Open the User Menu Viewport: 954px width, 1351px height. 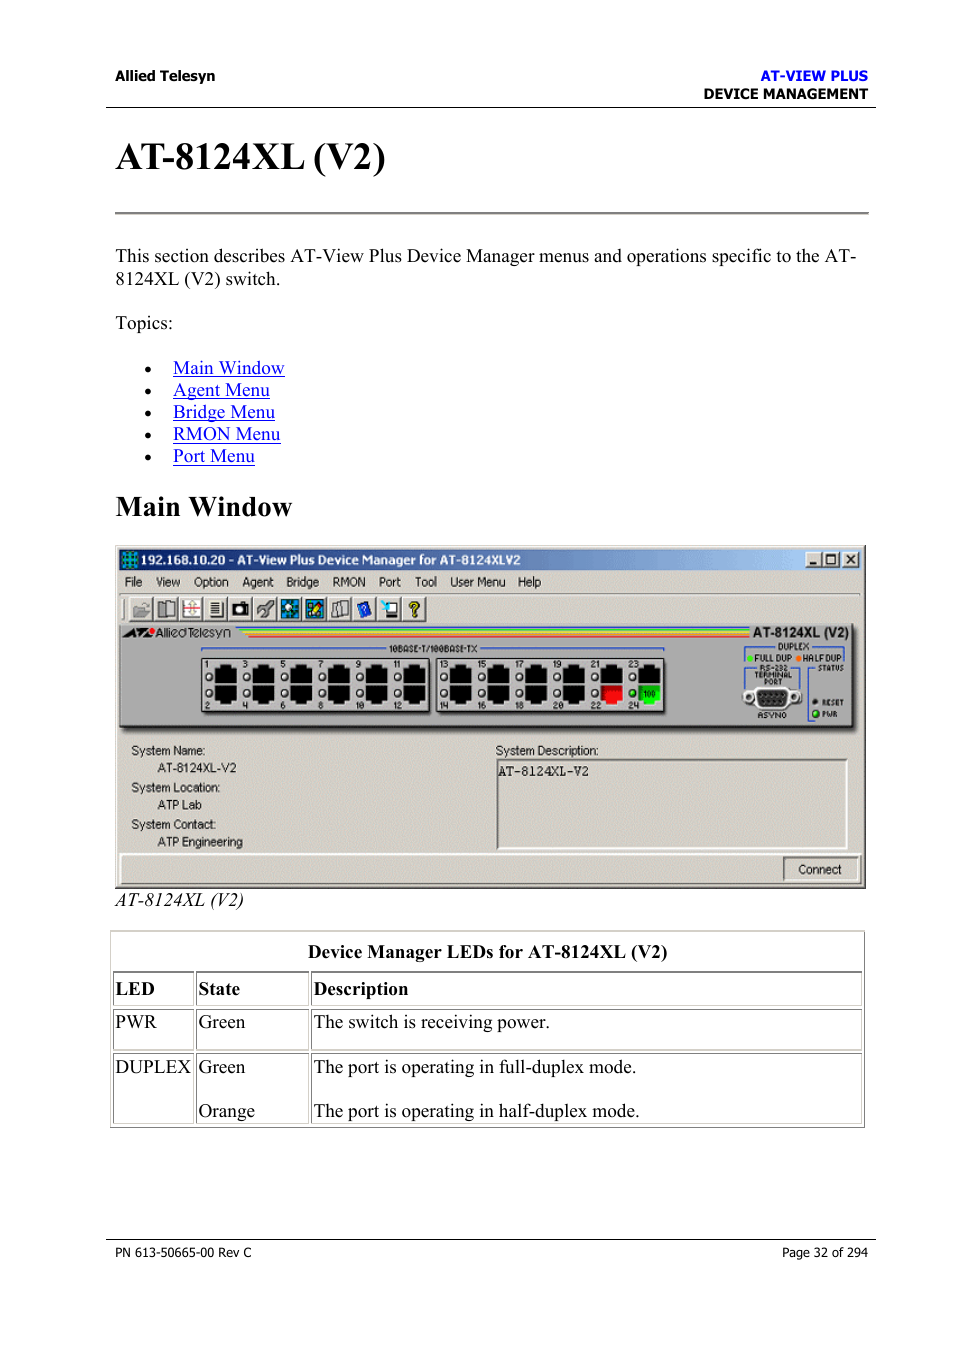click(x=478, y=582)
